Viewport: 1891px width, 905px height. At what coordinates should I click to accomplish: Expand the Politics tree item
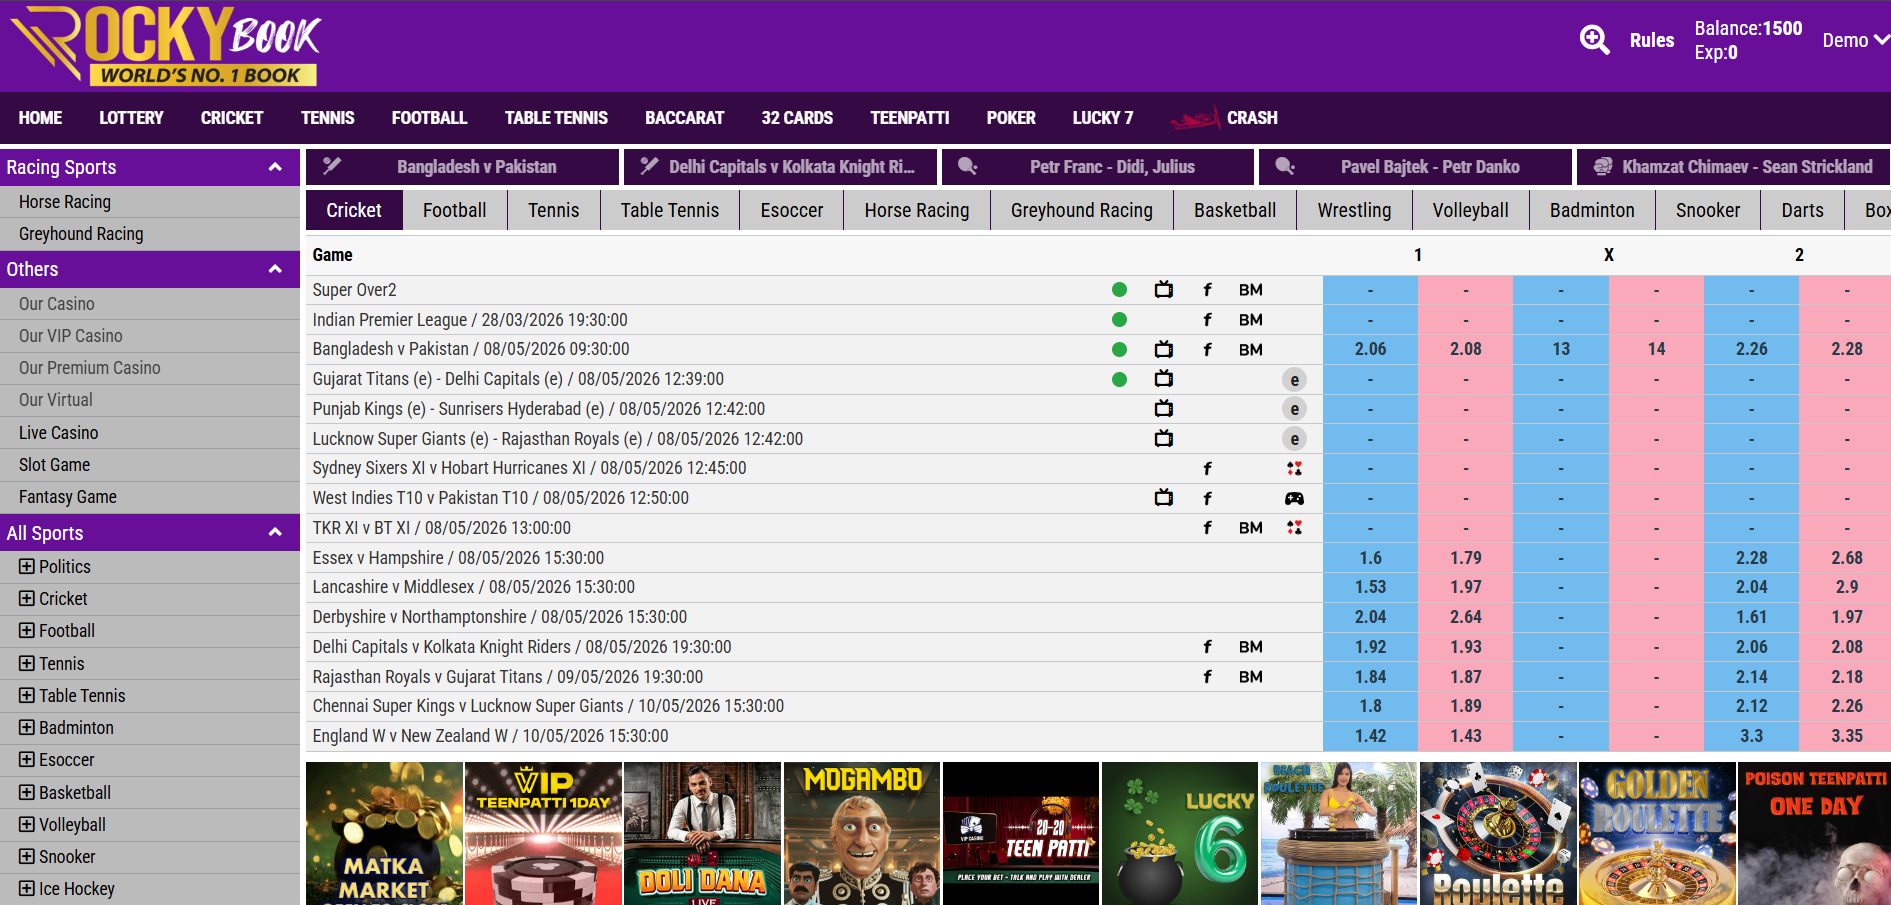pyautogui.click(x=27, y=566)
